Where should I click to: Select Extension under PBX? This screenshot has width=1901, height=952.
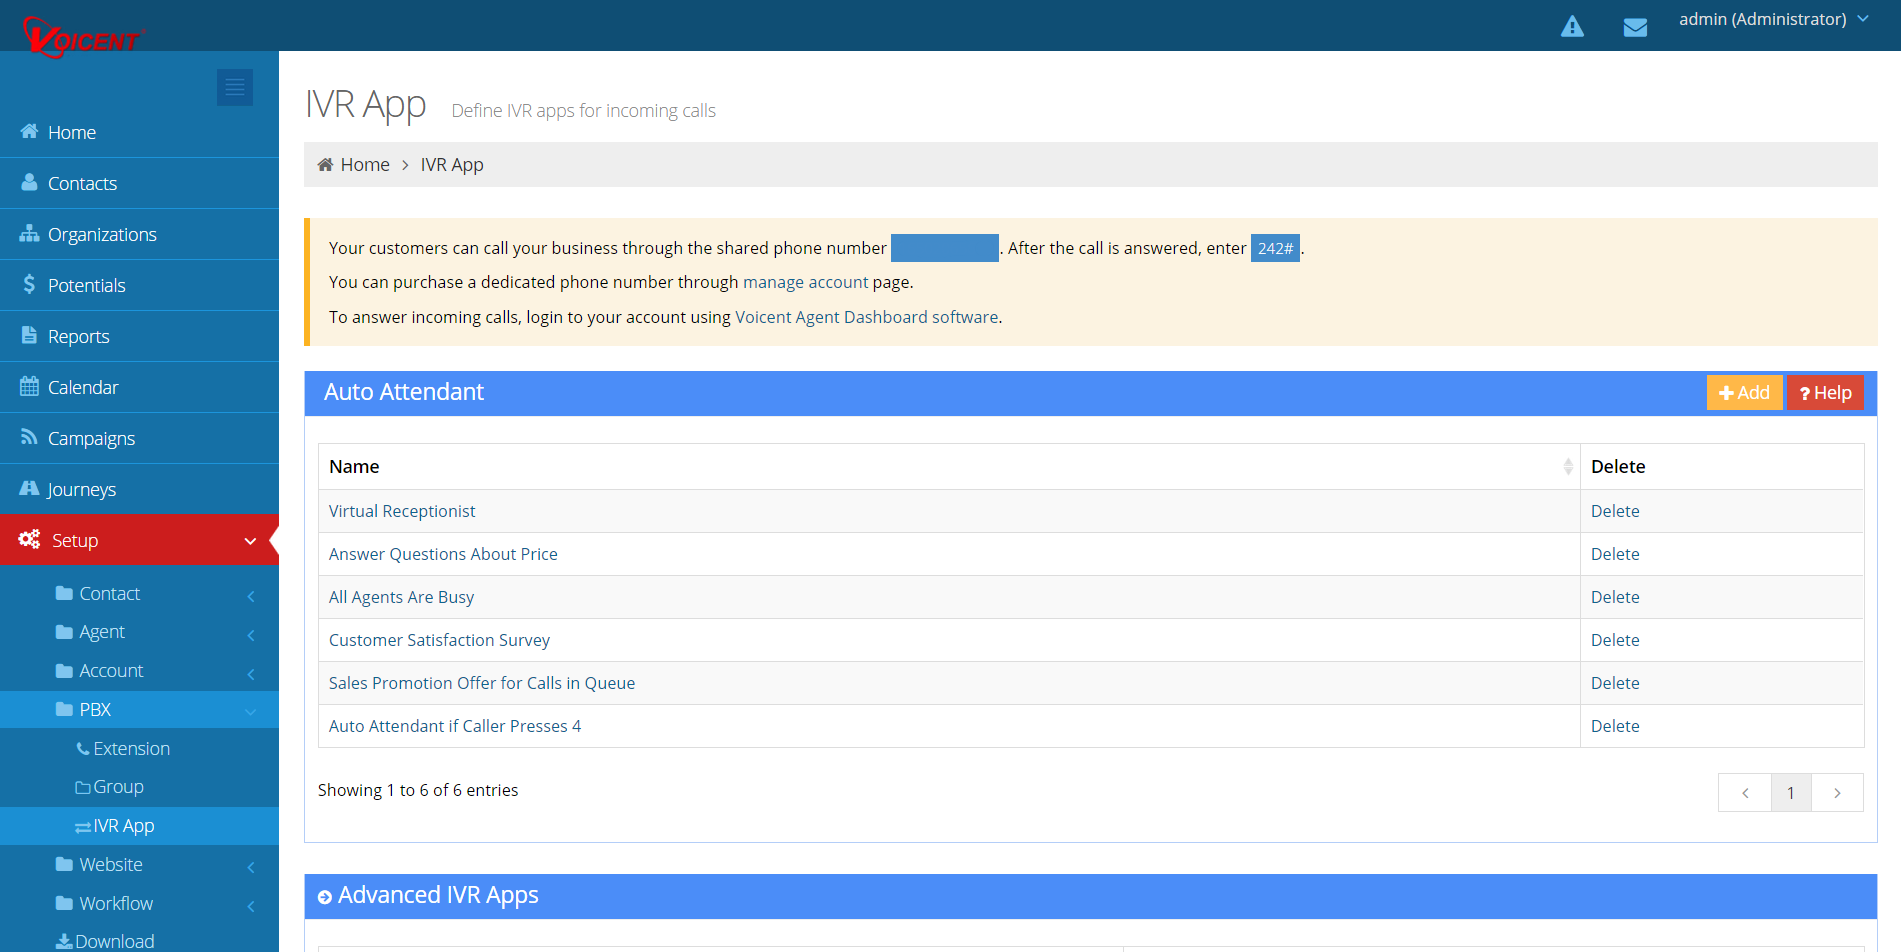131,749
